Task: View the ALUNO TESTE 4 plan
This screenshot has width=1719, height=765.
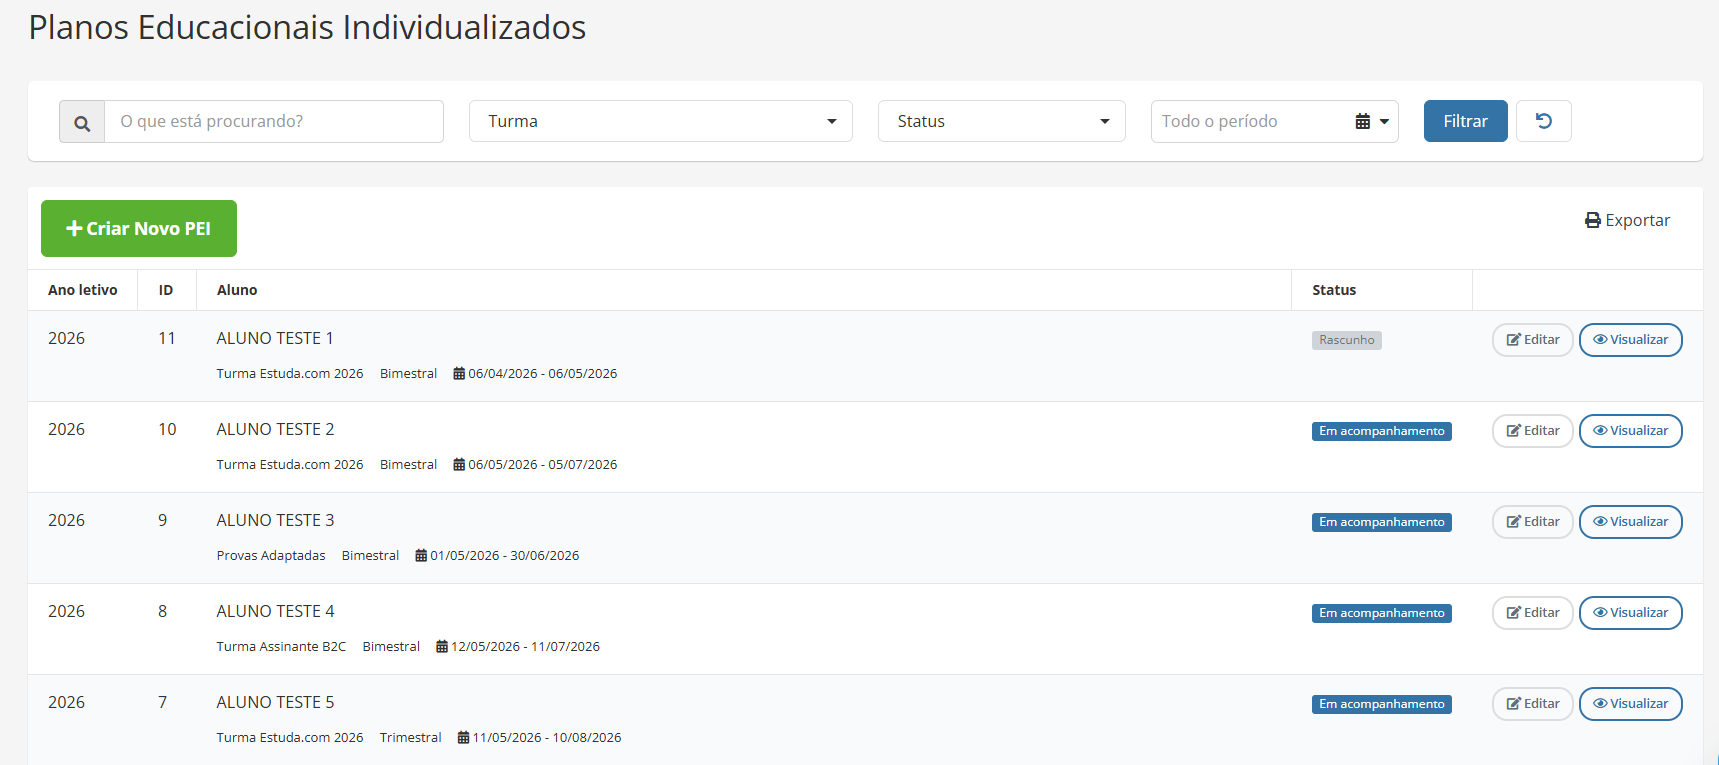Action: pos(1631,613)
